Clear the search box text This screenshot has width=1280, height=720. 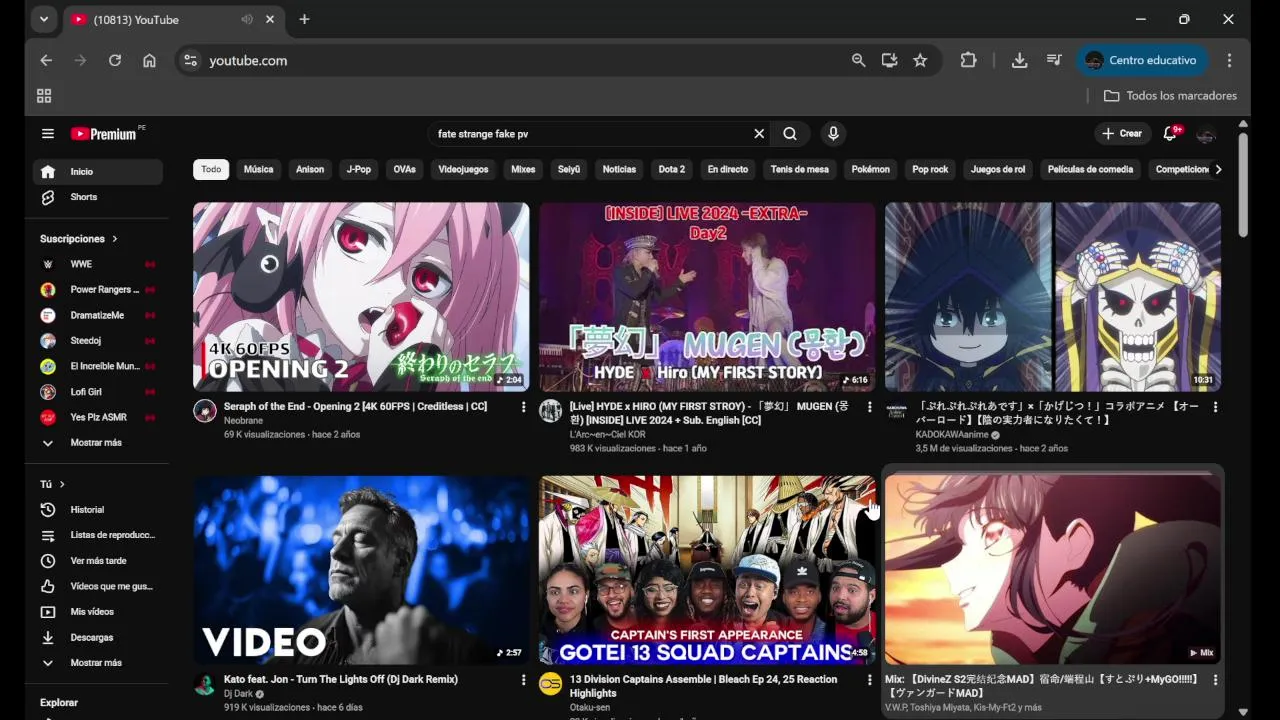coord(759,133)
